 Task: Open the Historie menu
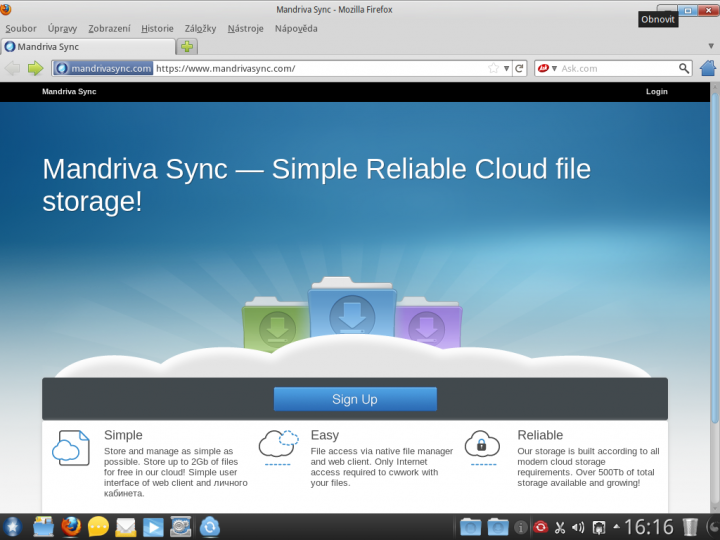point(158,28)
